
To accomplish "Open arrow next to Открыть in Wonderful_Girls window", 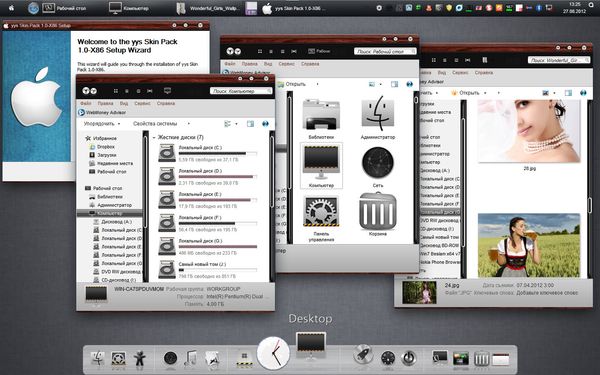I will tap(485, 93).
